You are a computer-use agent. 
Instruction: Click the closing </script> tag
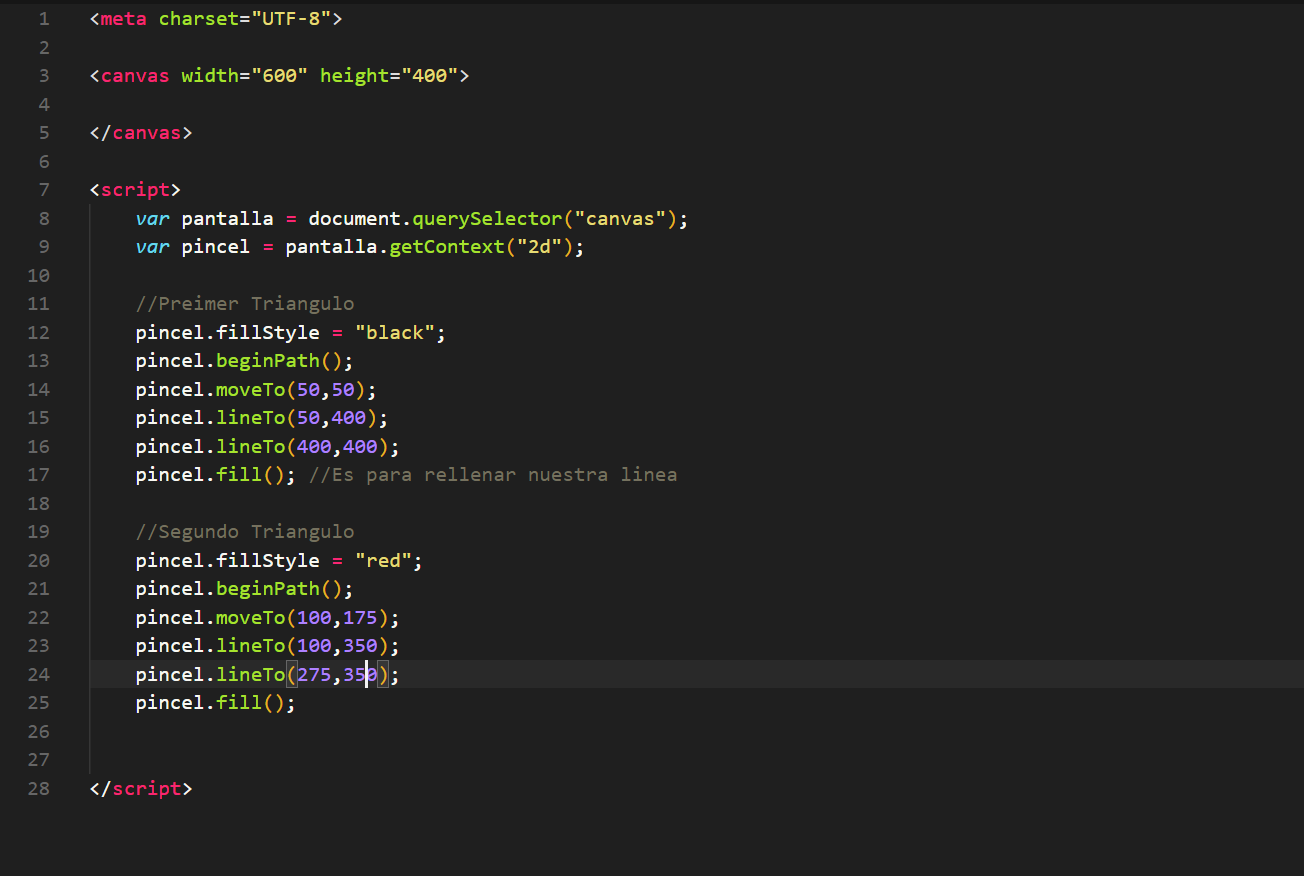[141, 788]
